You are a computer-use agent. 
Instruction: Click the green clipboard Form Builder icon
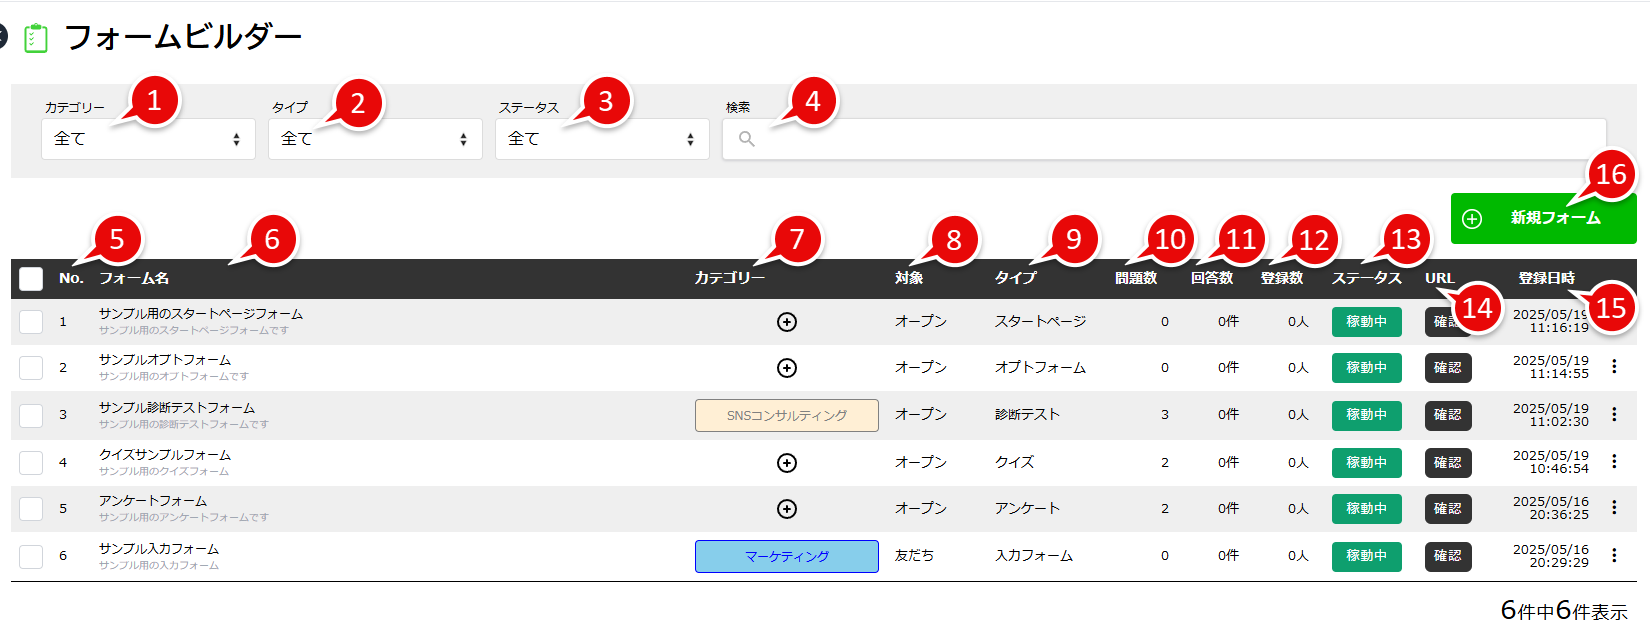coord(36,38)
